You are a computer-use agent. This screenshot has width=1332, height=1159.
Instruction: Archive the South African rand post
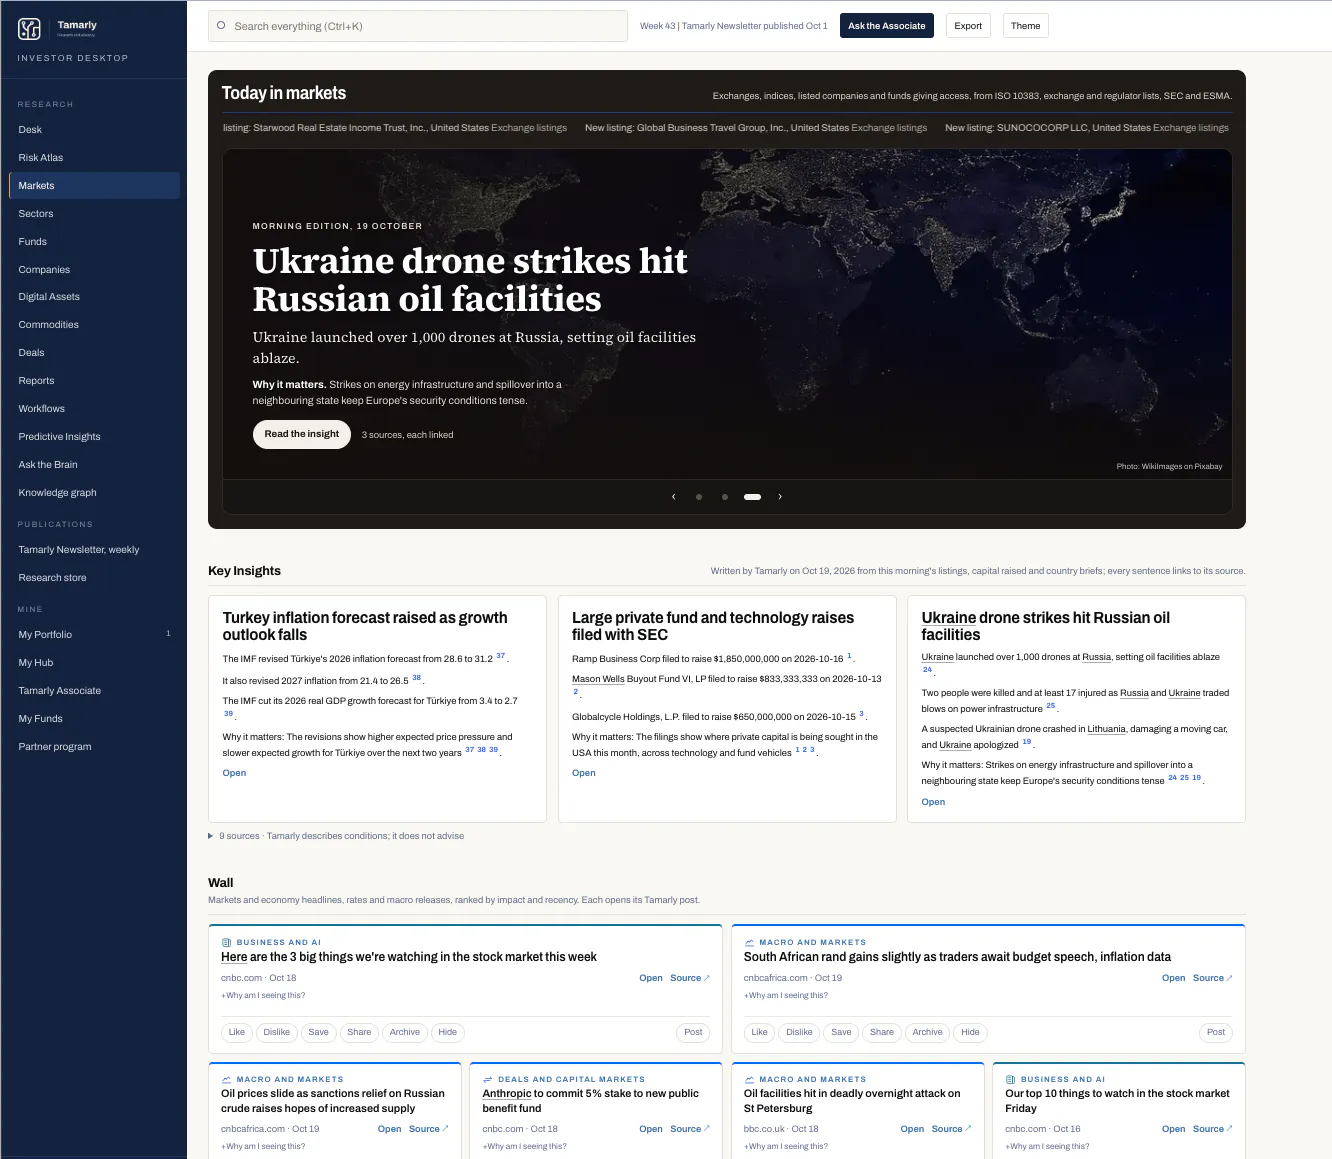tap(928, 1032)
